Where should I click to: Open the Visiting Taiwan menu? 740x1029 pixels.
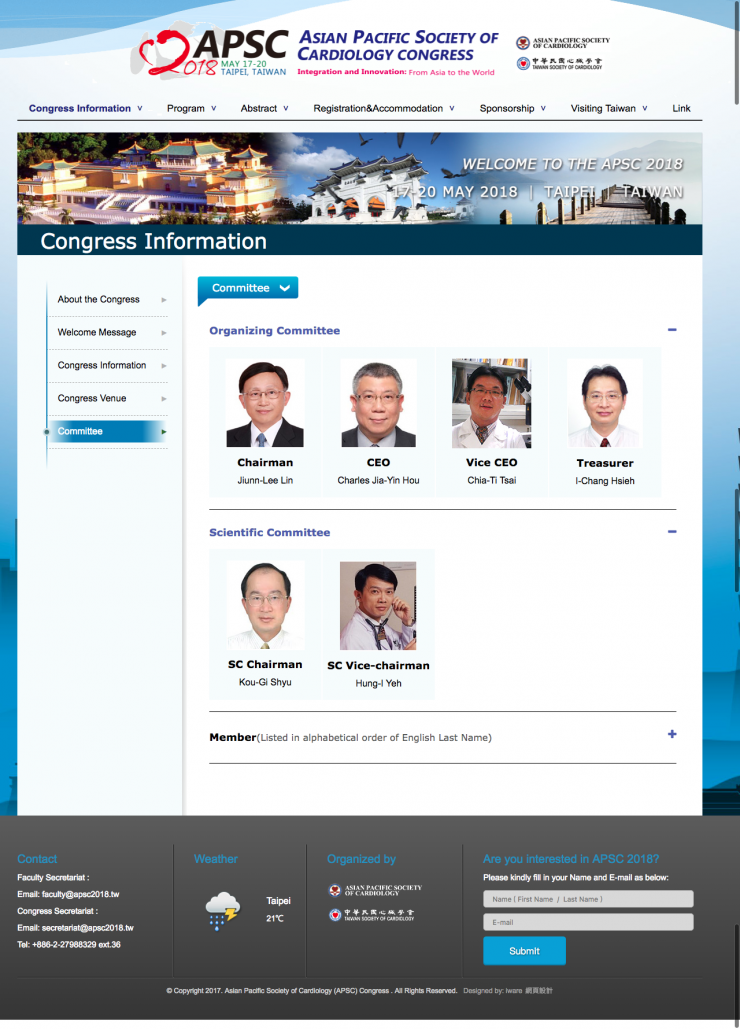coord(608,108)
